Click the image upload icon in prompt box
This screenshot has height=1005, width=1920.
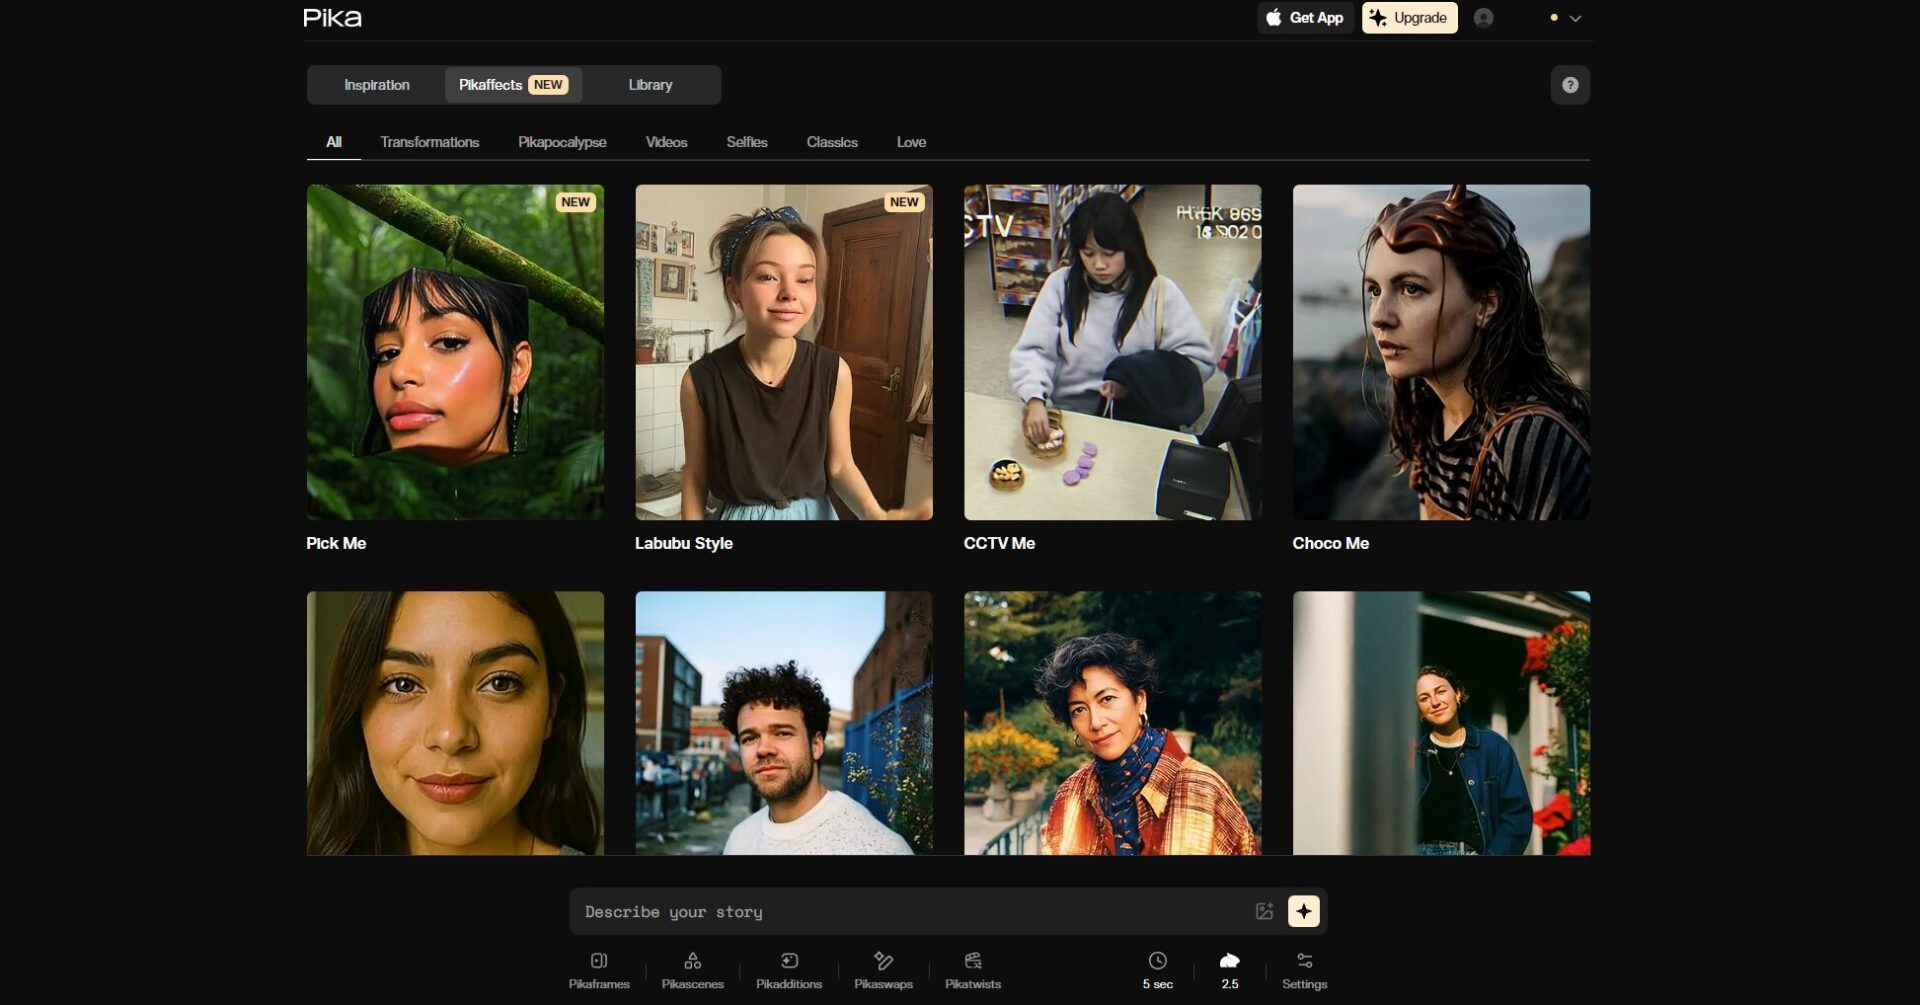point(1264,911)
